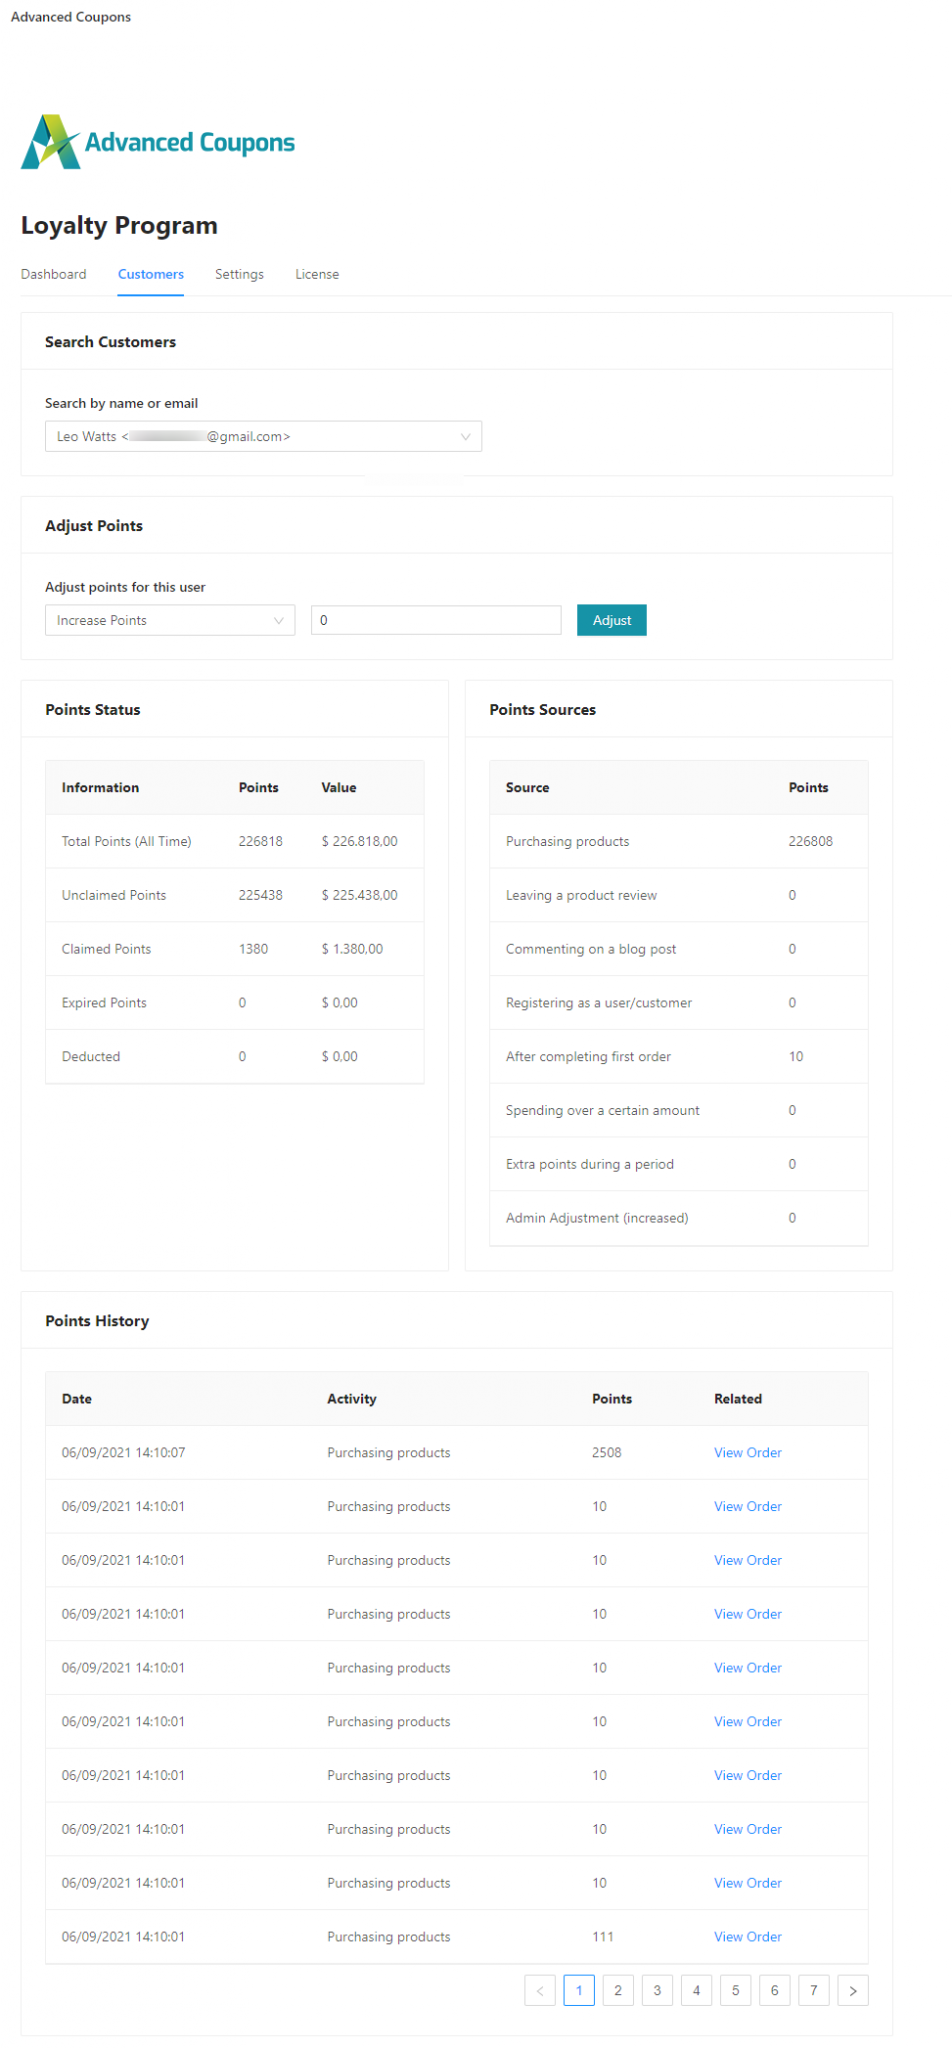Go to page 4 of Points History
The image size is (952, 2048).
[x=696, y=1990]
